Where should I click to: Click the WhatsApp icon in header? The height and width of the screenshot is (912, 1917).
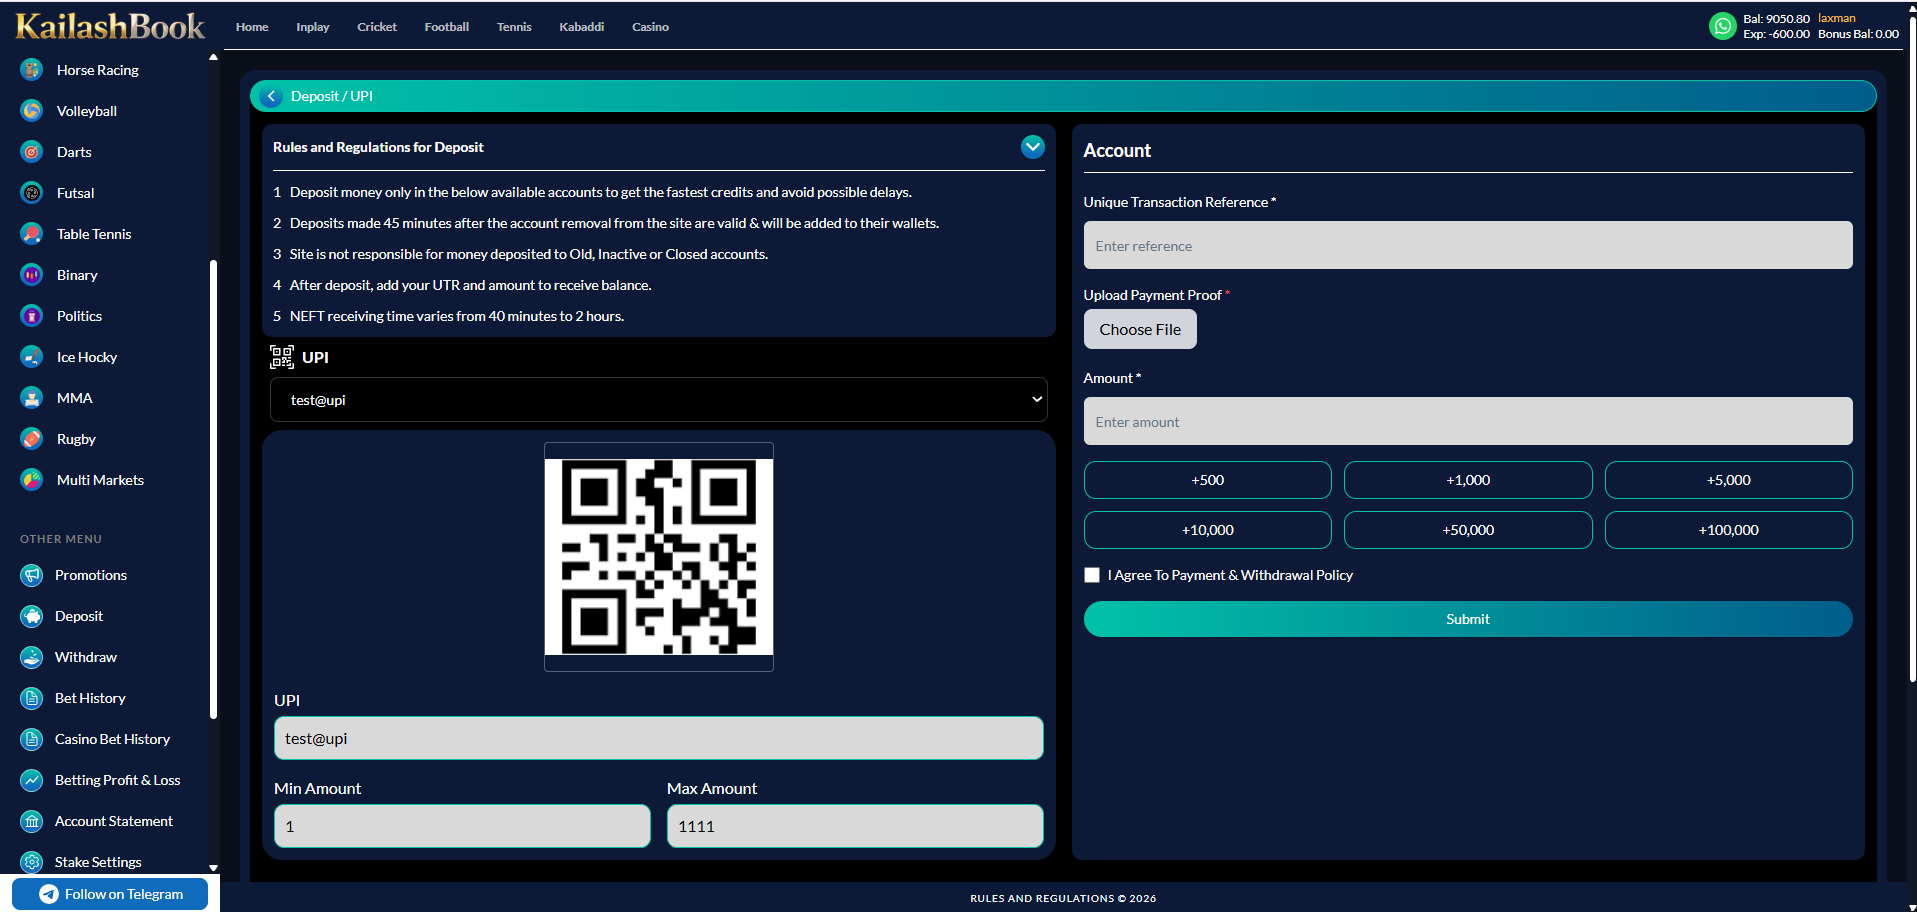pos(1722,26)
